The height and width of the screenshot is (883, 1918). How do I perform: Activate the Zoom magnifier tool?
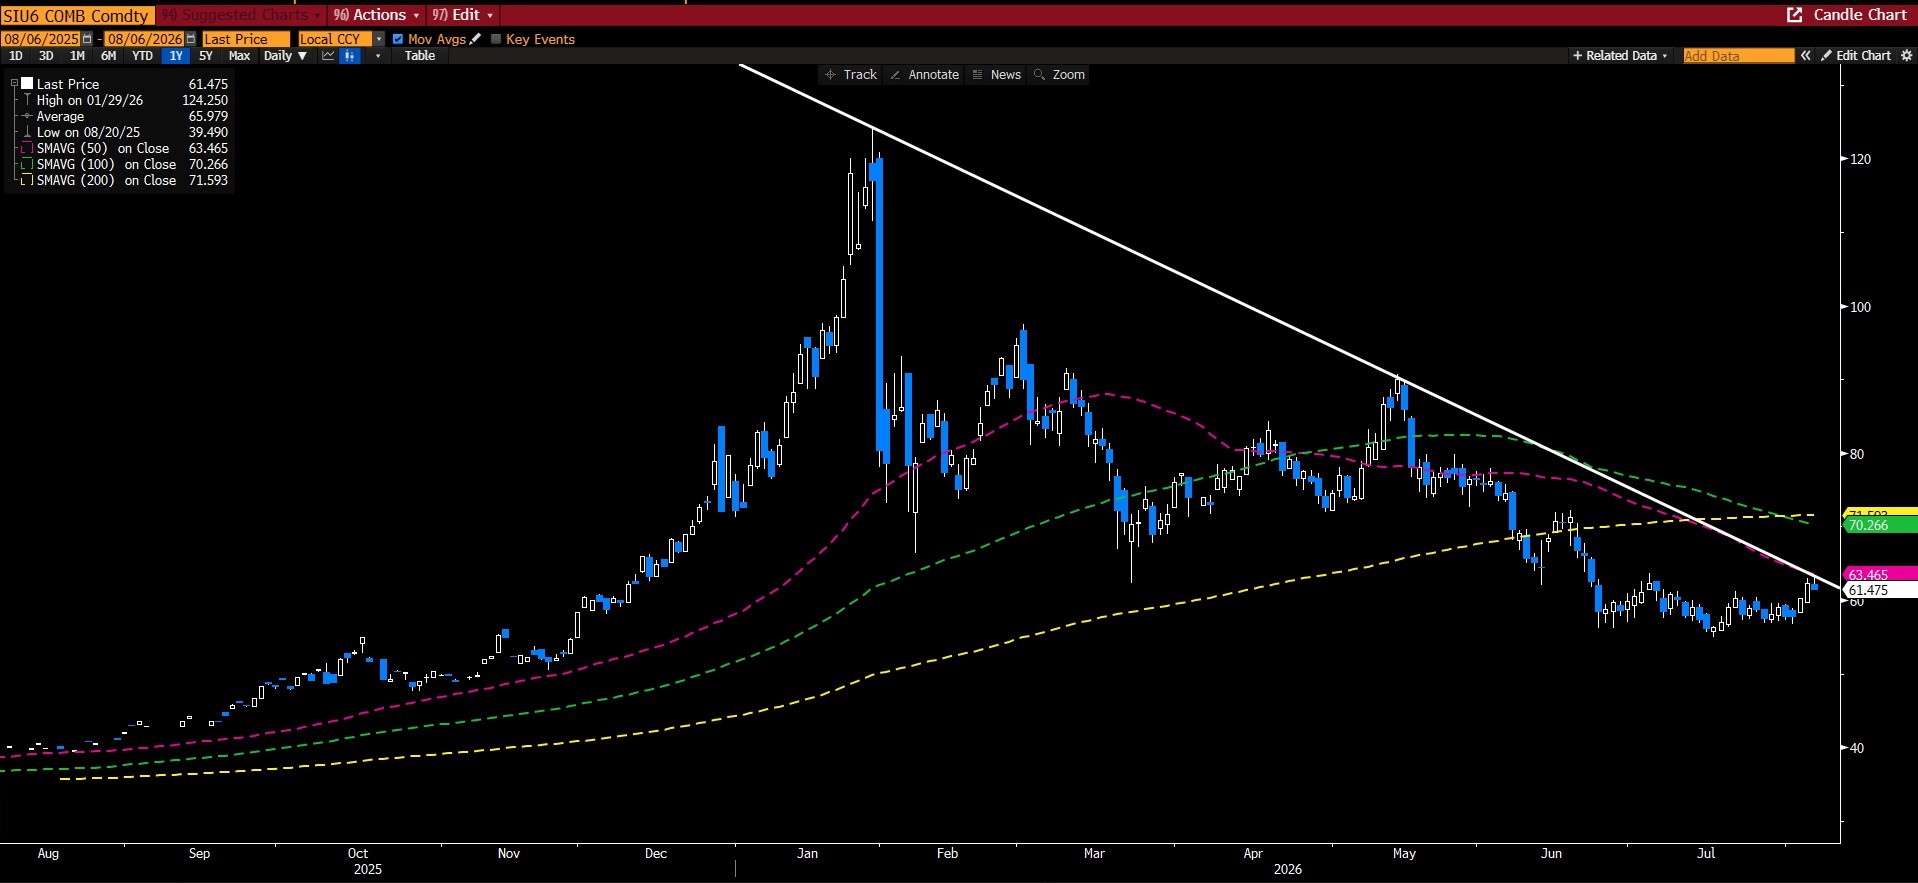[x=1060, y=75]
